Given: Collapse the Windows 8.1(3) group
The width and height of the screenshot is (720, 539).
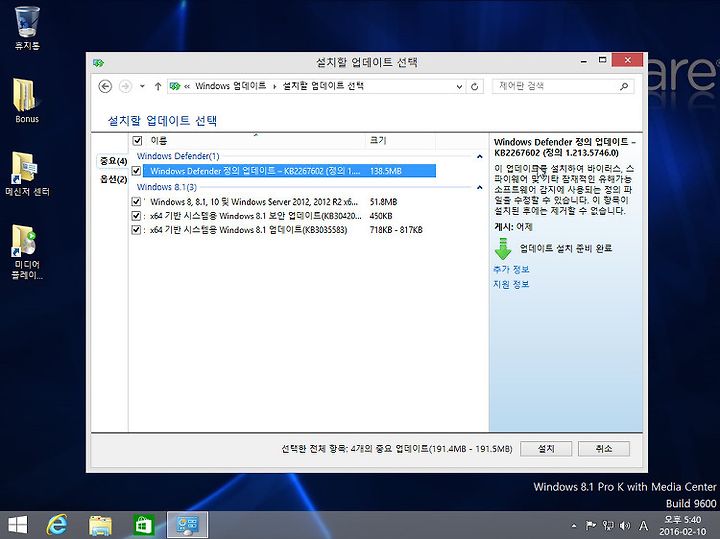Looking at the screenshot, I should pyautogui.click(x=479, y=187).
